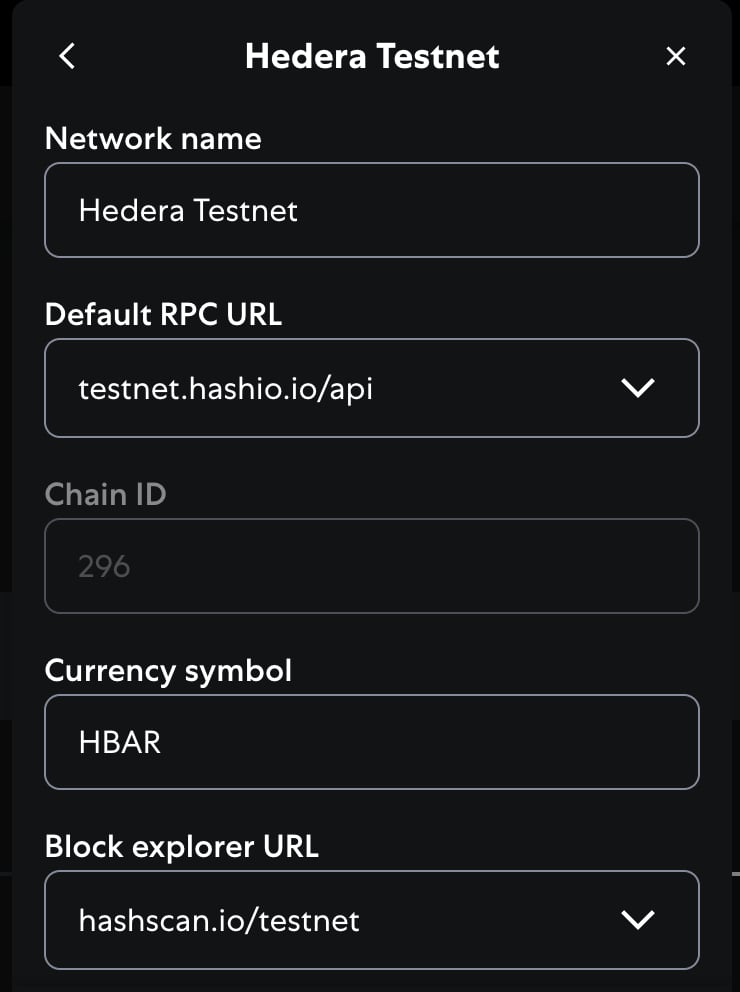This screenshot has width=740, height=992.
Task: Open the hashscan.io/testnet explorer selector
Action: pos(372,920)
